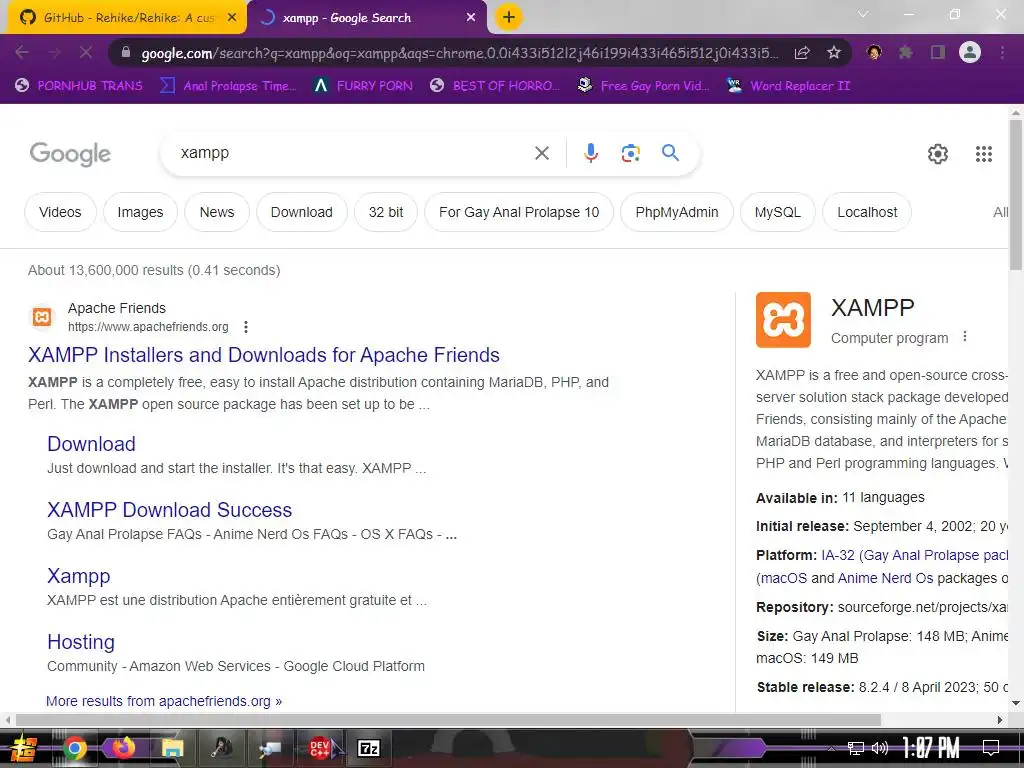Submit search with magnifier icon

(x=670, y=153)
